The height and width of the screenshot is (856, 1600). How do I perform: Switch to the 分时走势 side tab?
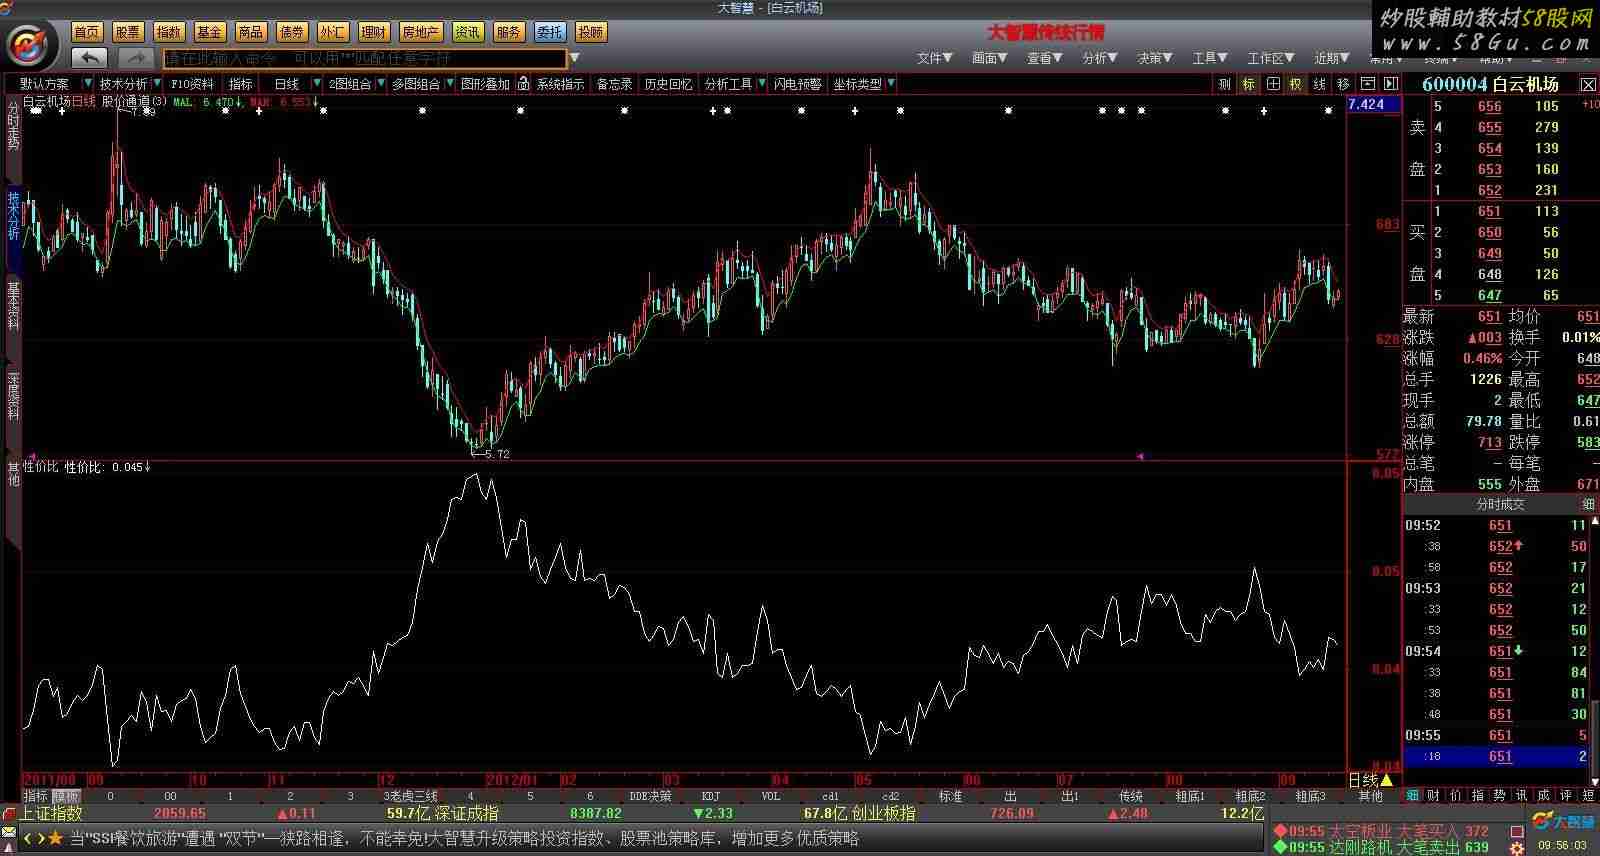pos(13,126)
